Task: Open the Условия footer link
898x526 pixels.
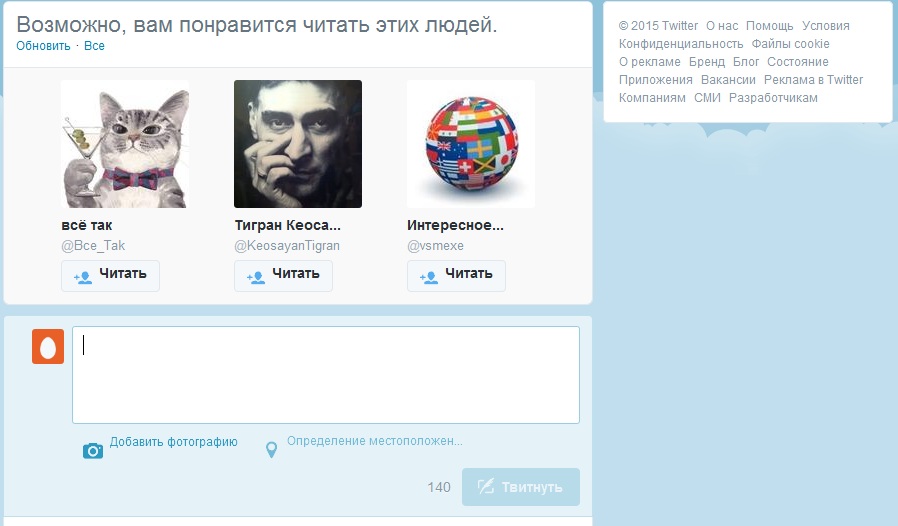Action: (825, 26)
